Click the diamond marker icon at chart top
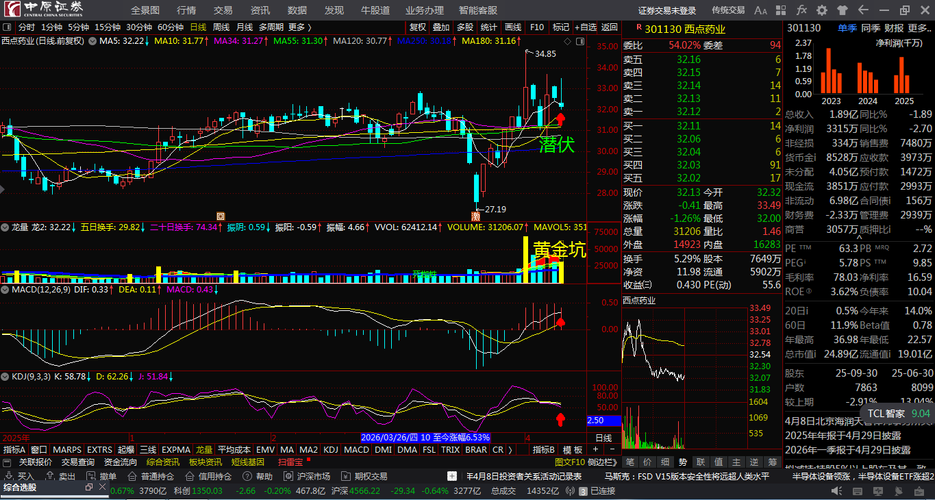This screenshot has height=500, width=935. coord(566,41)
